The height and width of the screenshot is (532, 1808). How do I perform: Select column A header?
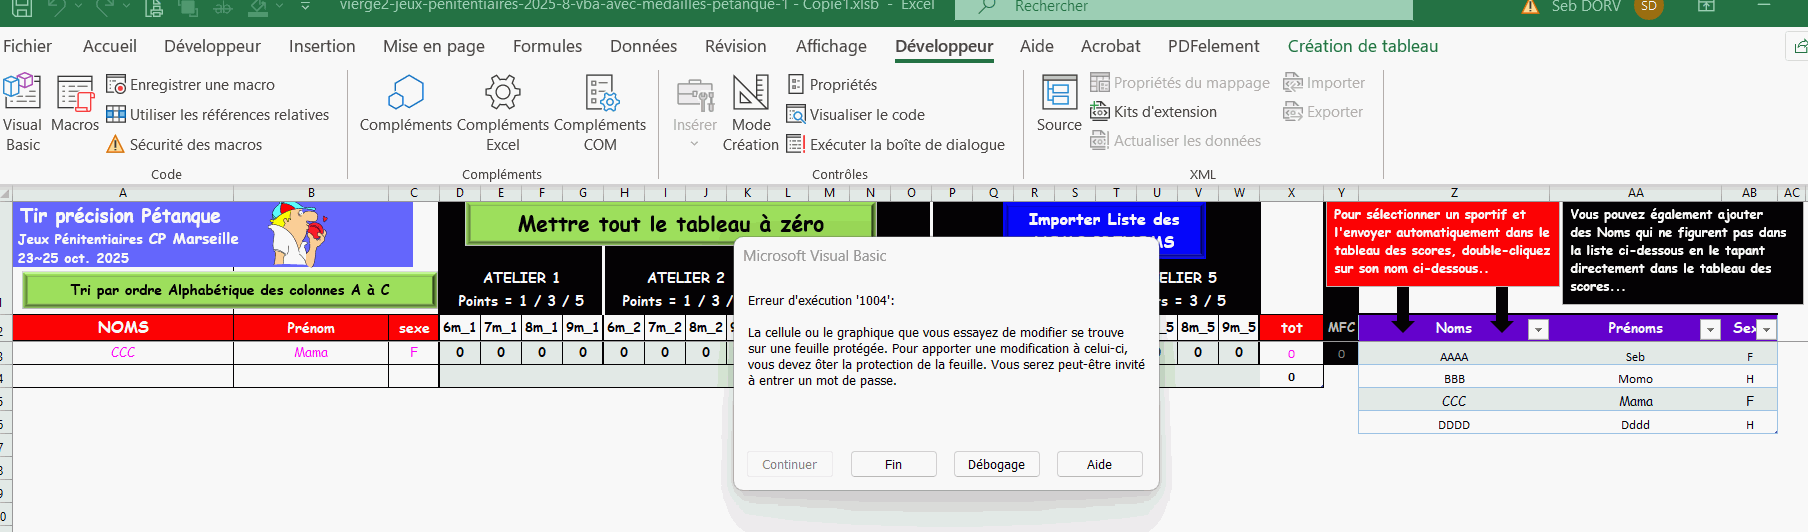[123, 193]
